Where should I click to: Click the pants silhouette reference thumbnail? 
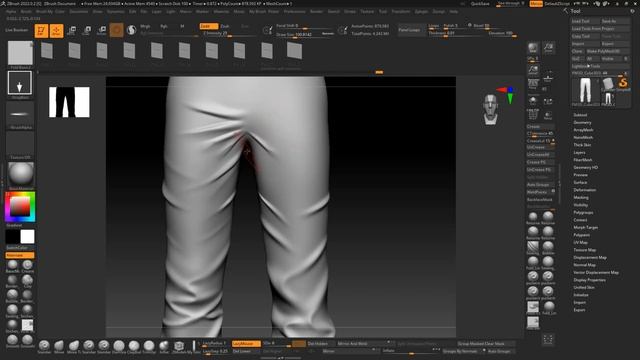(69, 102)
